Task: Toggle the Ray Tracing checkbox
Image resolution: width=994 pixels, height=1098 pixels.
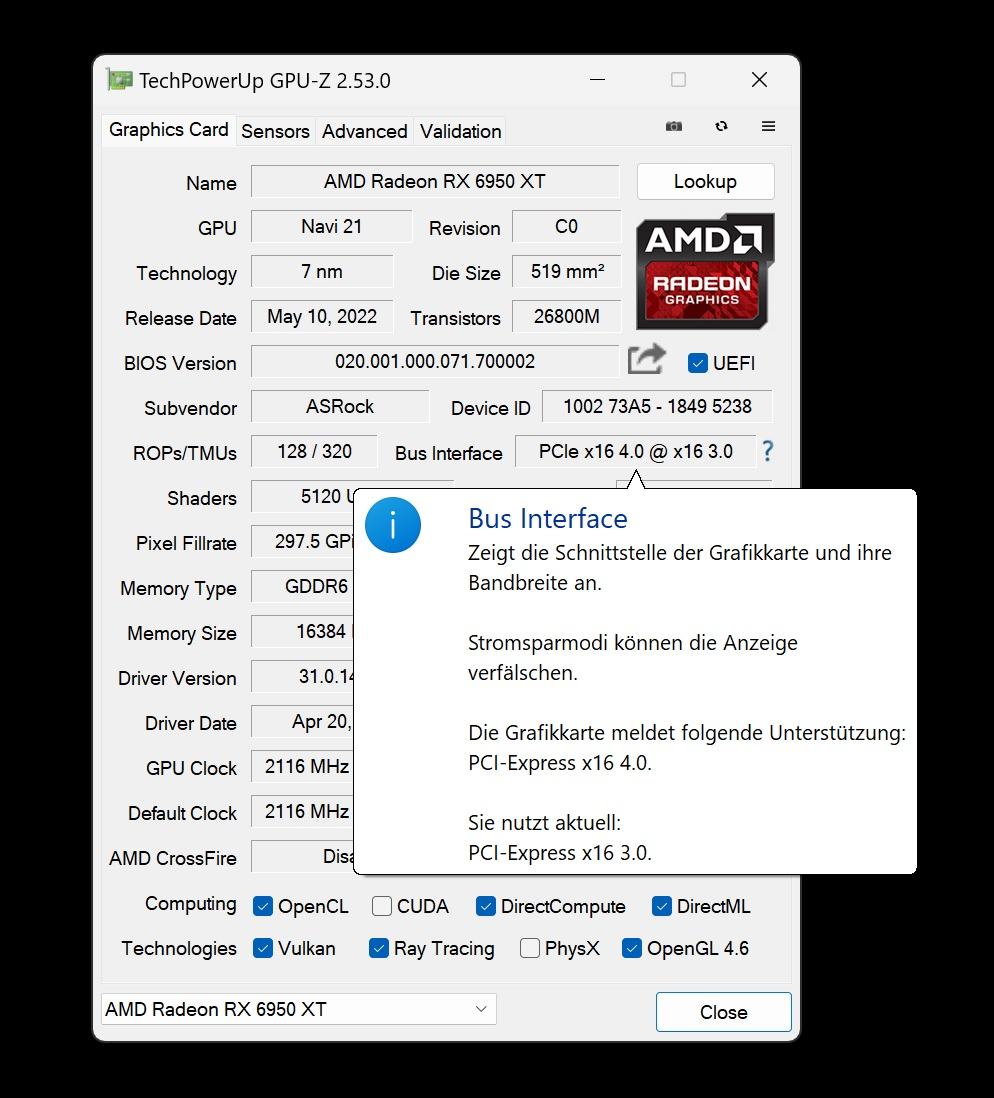Action: point(378,948)
